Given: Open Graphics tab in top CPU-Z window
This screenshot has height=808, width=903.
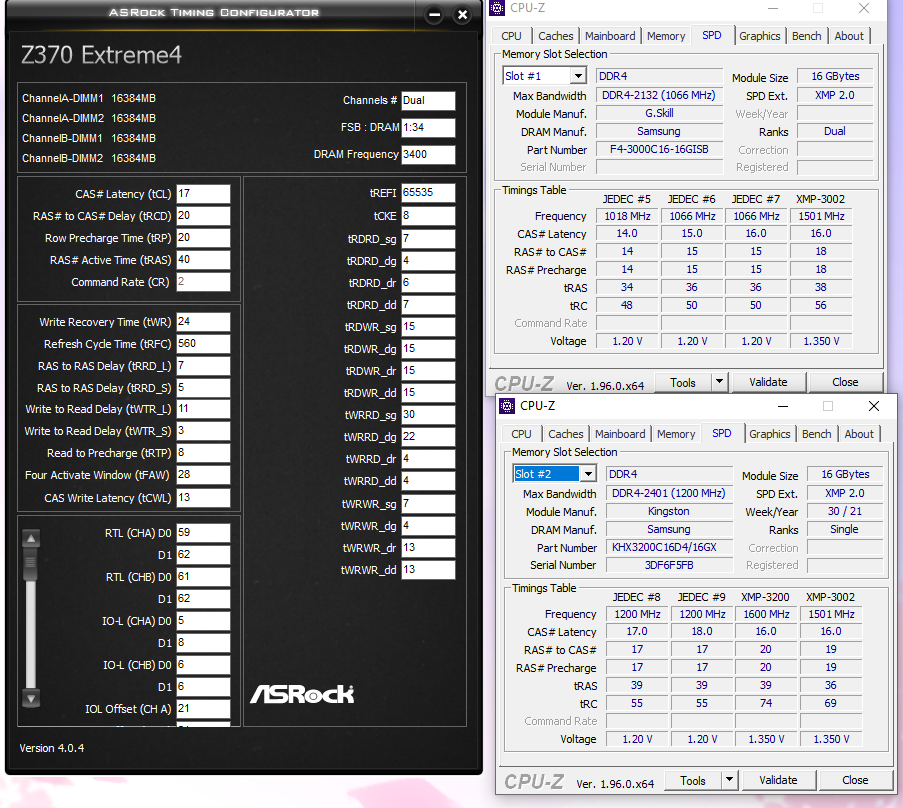Looking at the screenshot, I should [x=760, y=36].
